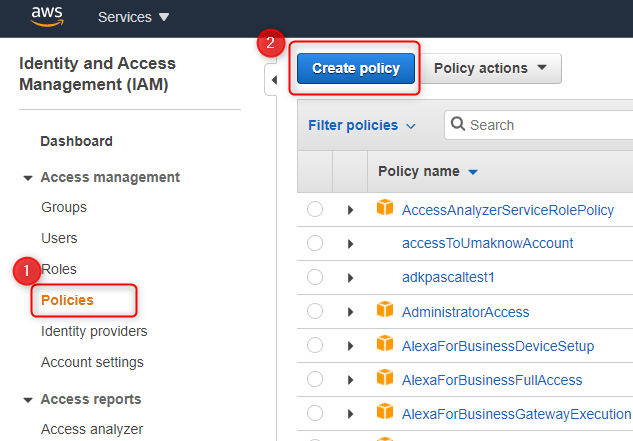633x441 pixels.
Task: Click the search magnifier icon
Action: [458, 124]
